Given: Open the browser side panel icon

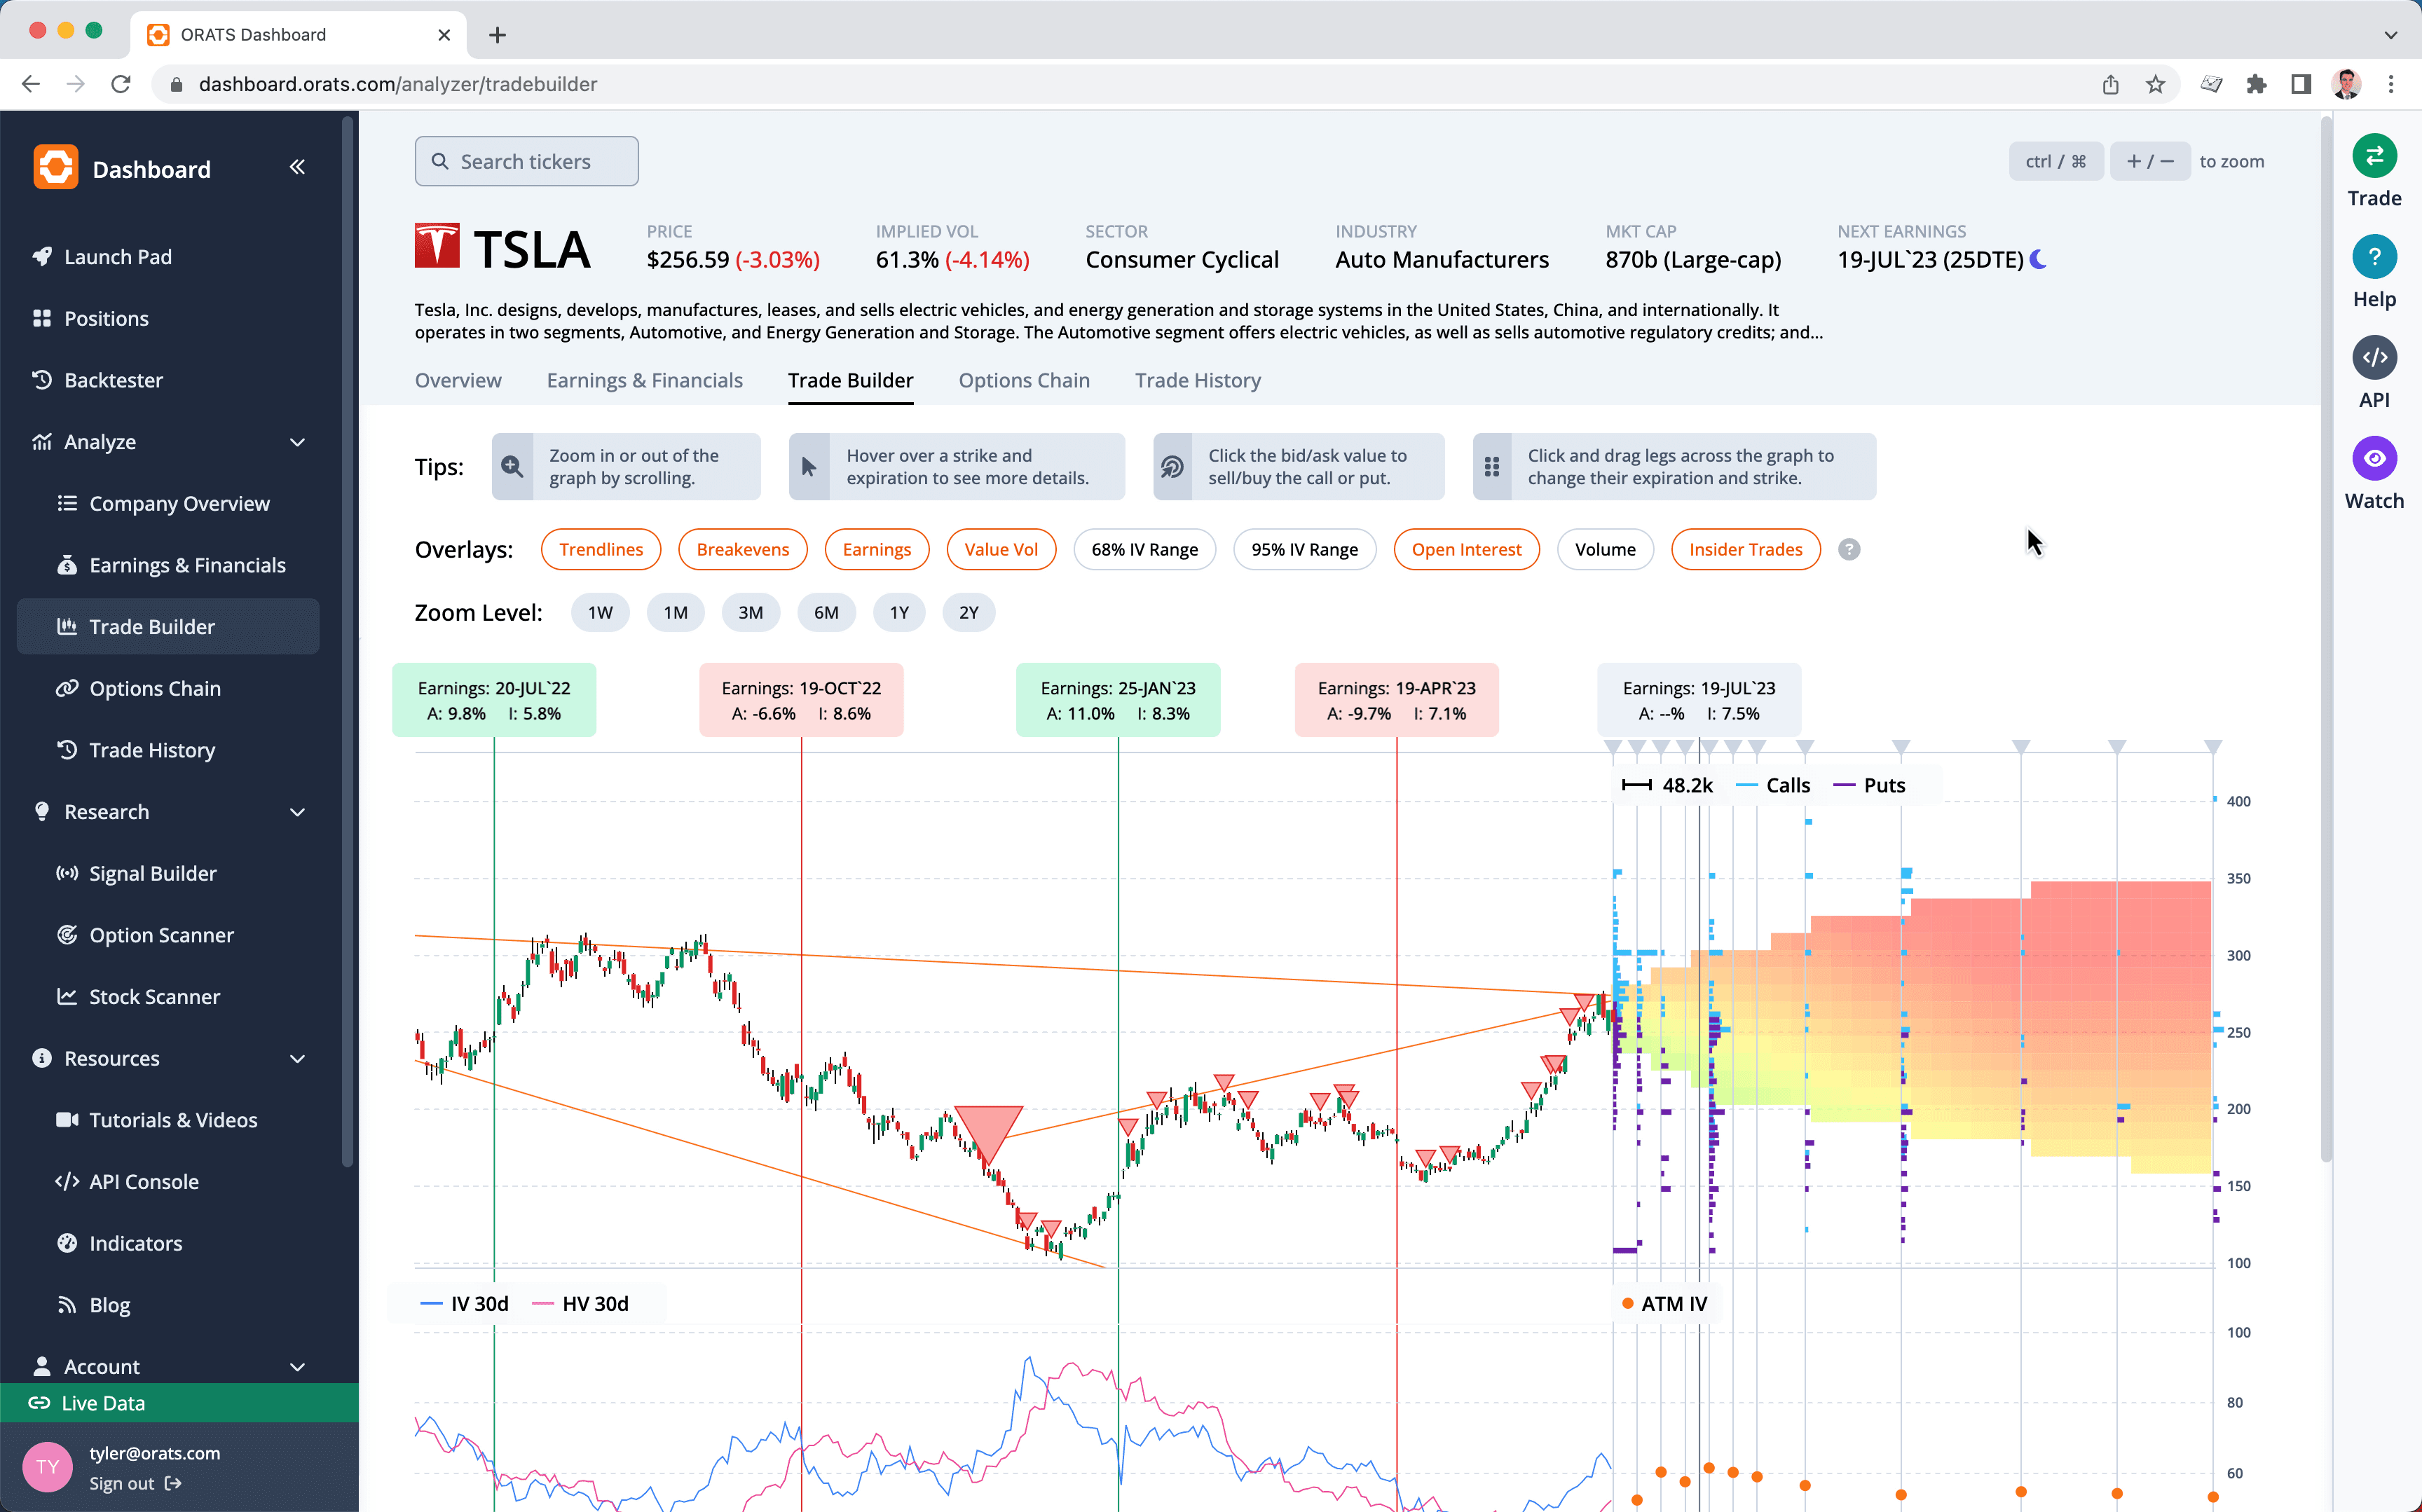Looking at the screenshot, I should pos(2301,84).
